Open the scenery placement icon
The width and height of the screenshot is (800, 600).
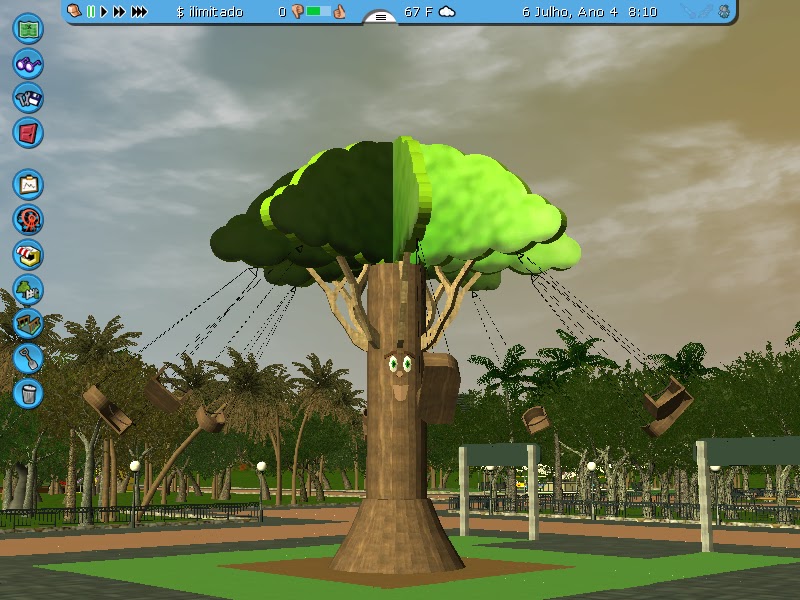pos(28,291)
